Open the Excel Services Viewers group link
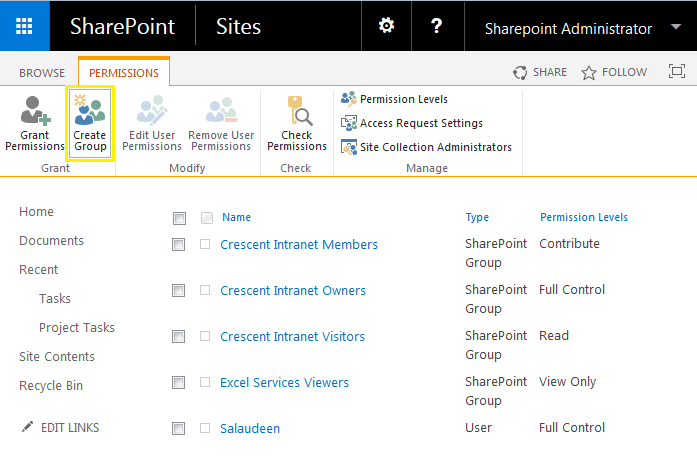Viewport: 697px width, 456px height. tap(284, 382)
